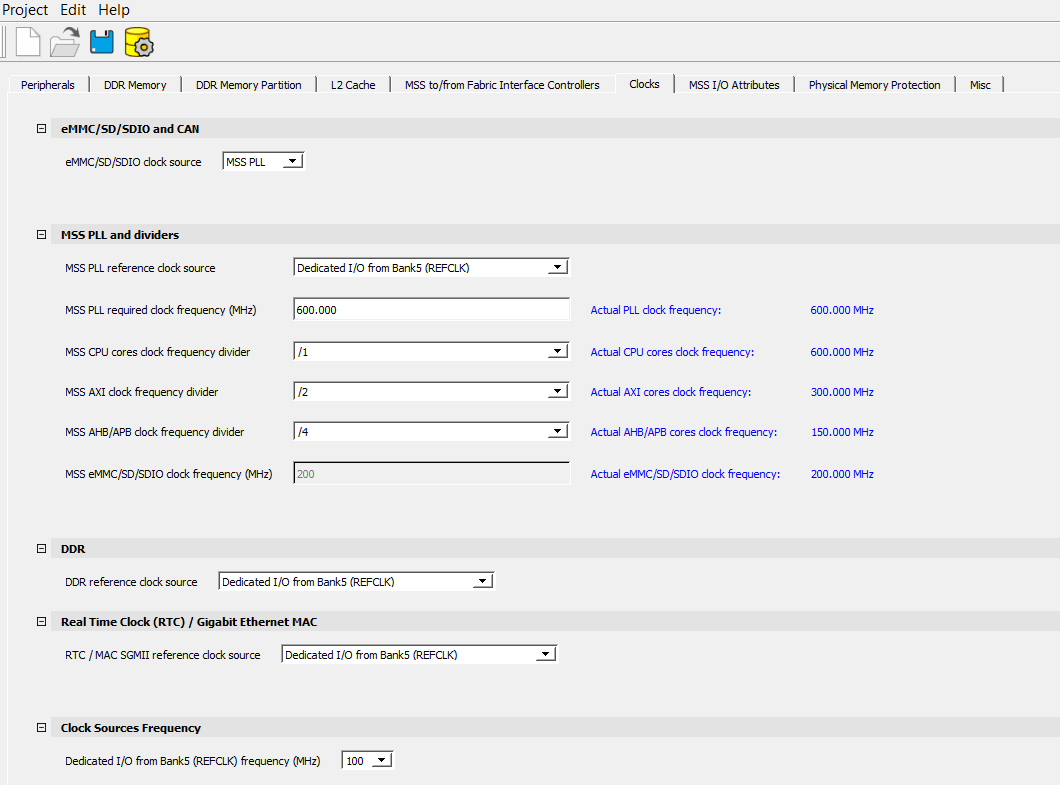
Task: Collapse the eMMC/SD/SDIO and CAN section
Action: click(x=41, y=129)
